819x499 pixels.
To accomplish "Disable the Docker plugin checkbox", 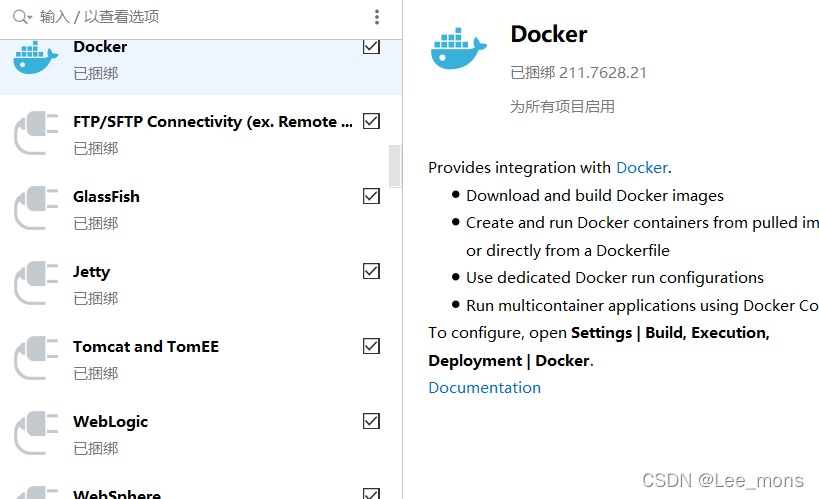I will (371, 46).
